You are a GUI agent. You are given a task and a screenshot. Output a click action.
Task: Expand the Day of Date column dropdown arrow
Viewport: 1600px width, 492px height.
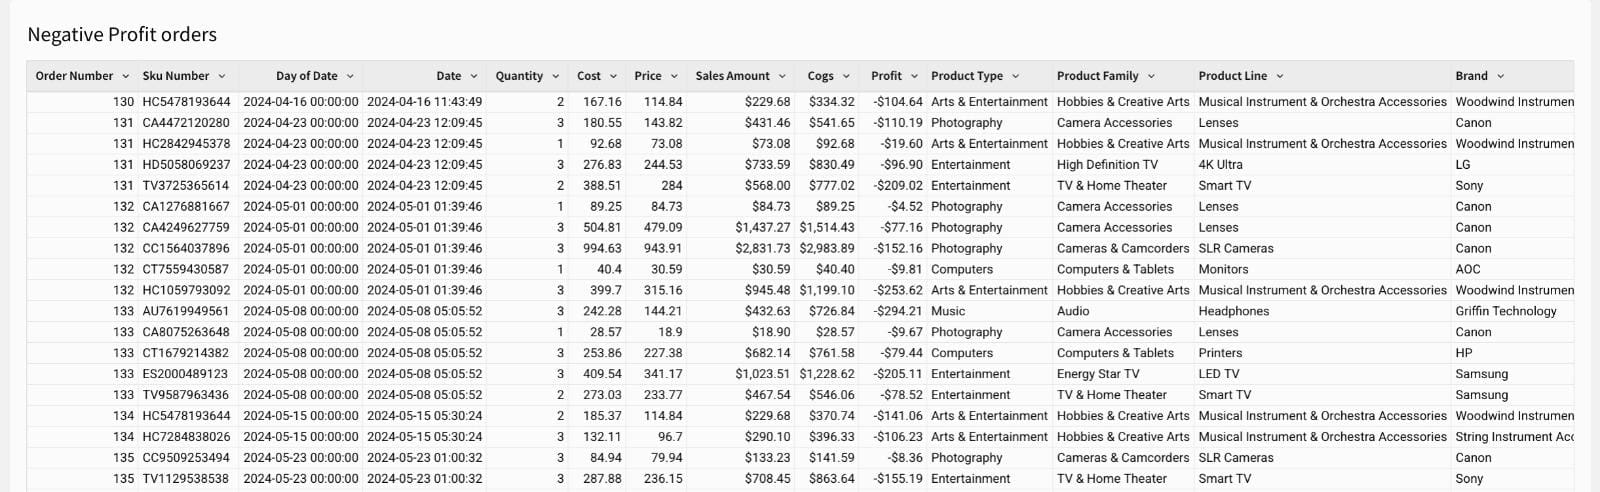pyautogui.click(x=350, y=76)
